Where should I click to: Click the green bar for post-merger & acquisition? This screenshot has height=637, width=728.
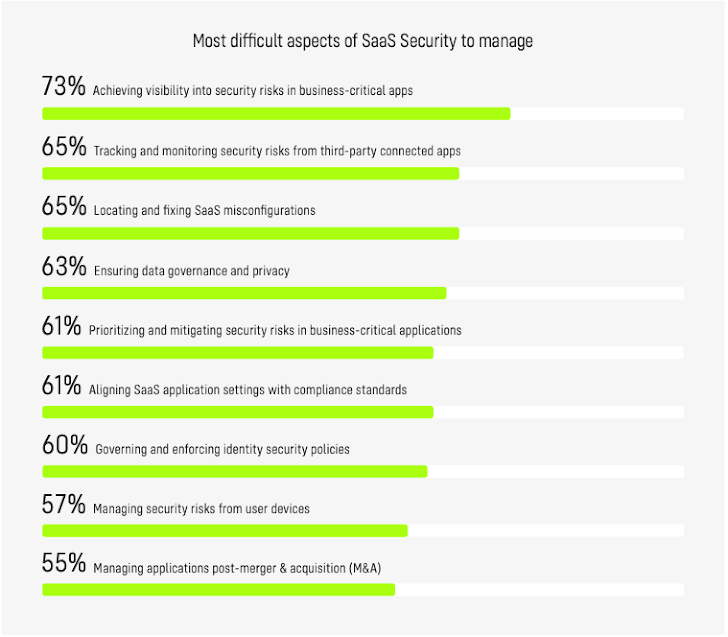coord(218,590)
